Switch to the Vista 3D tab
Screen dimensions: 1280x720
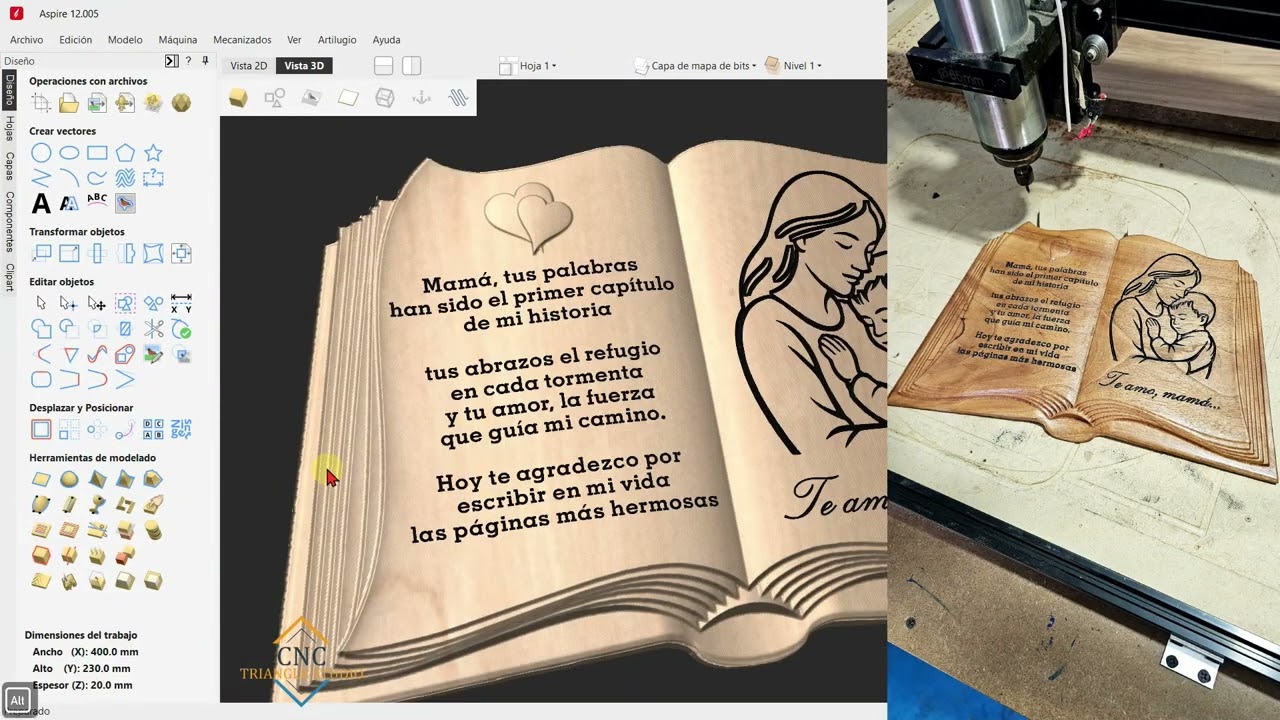[304, 66]
